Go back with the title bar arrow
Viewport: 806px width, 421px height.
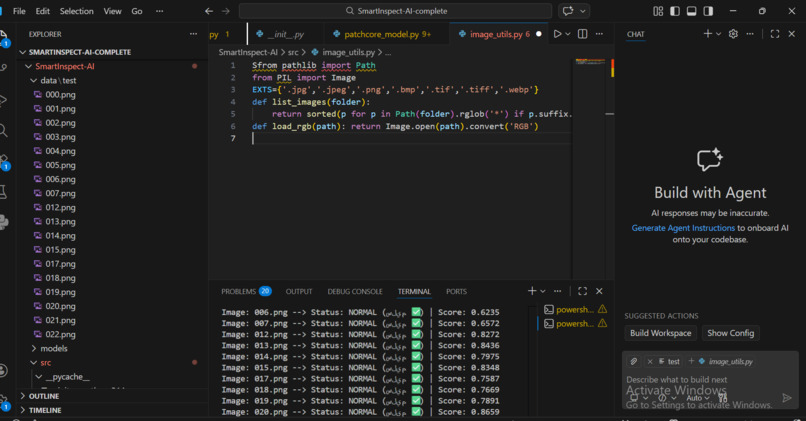click(x=209, y=11)
